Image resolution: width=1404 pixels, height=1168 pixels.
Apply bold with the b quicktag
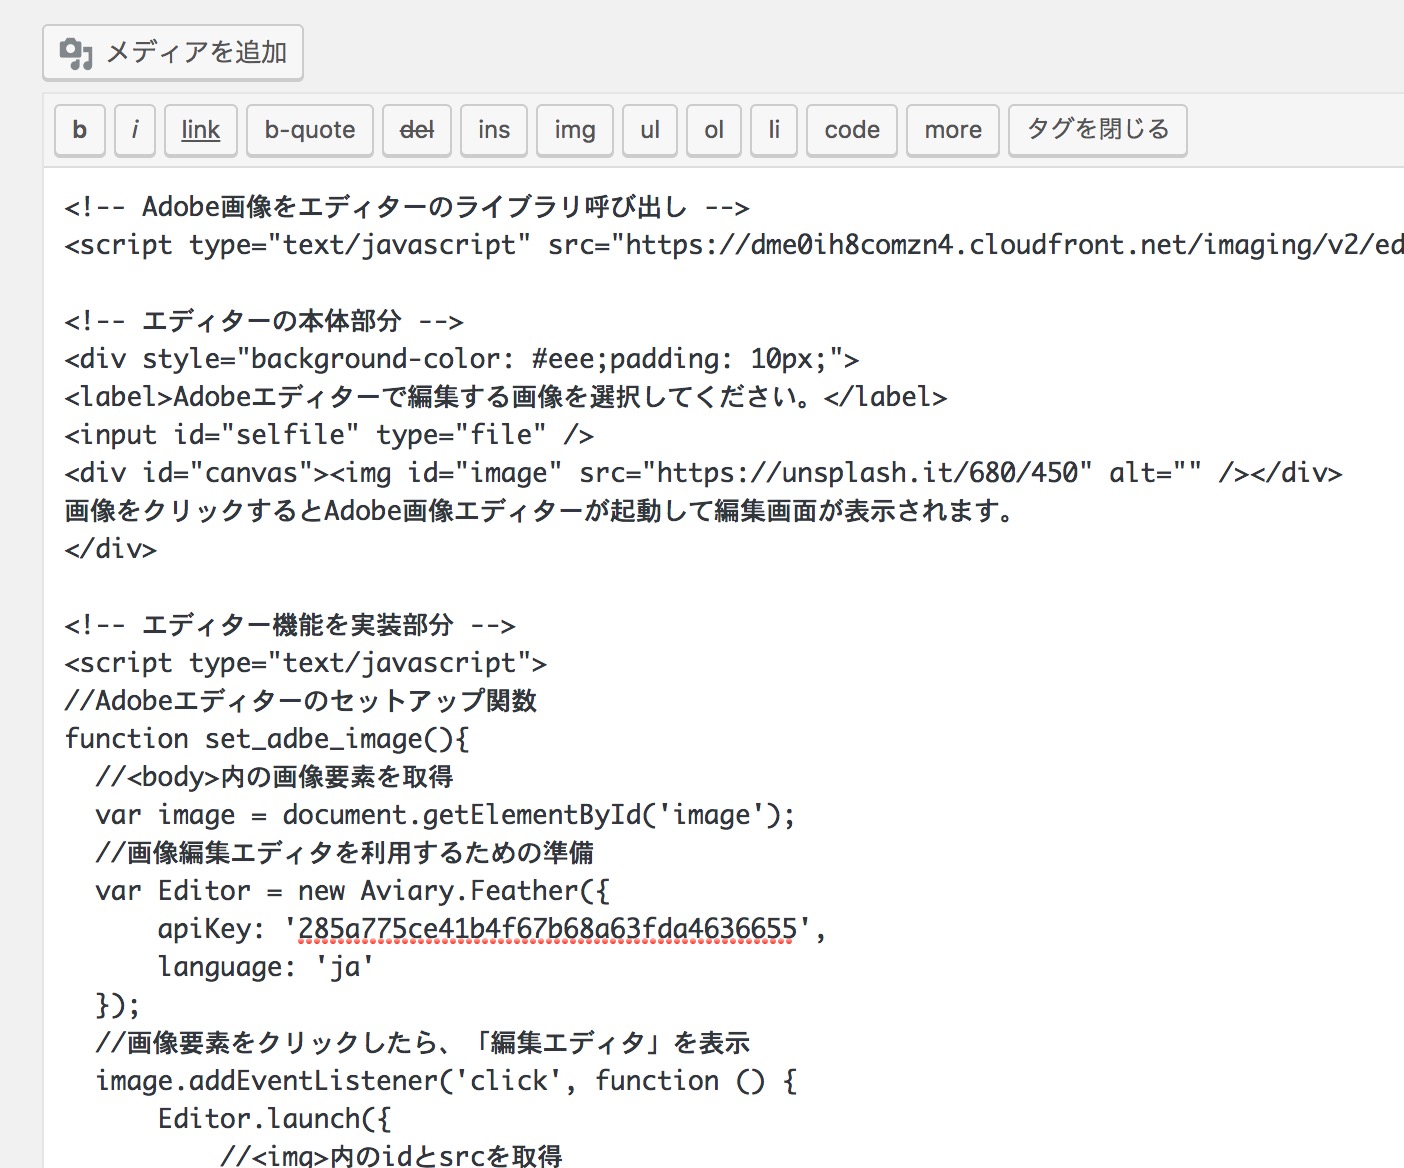(x=79, y=130)
